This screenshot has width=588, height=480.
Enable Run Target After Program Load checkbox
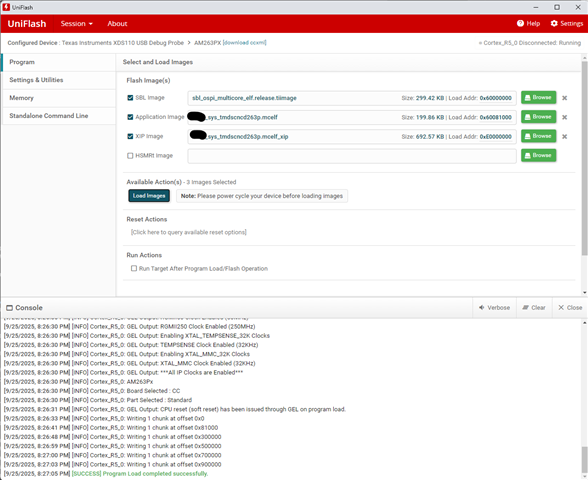click(x=134, y=268)
